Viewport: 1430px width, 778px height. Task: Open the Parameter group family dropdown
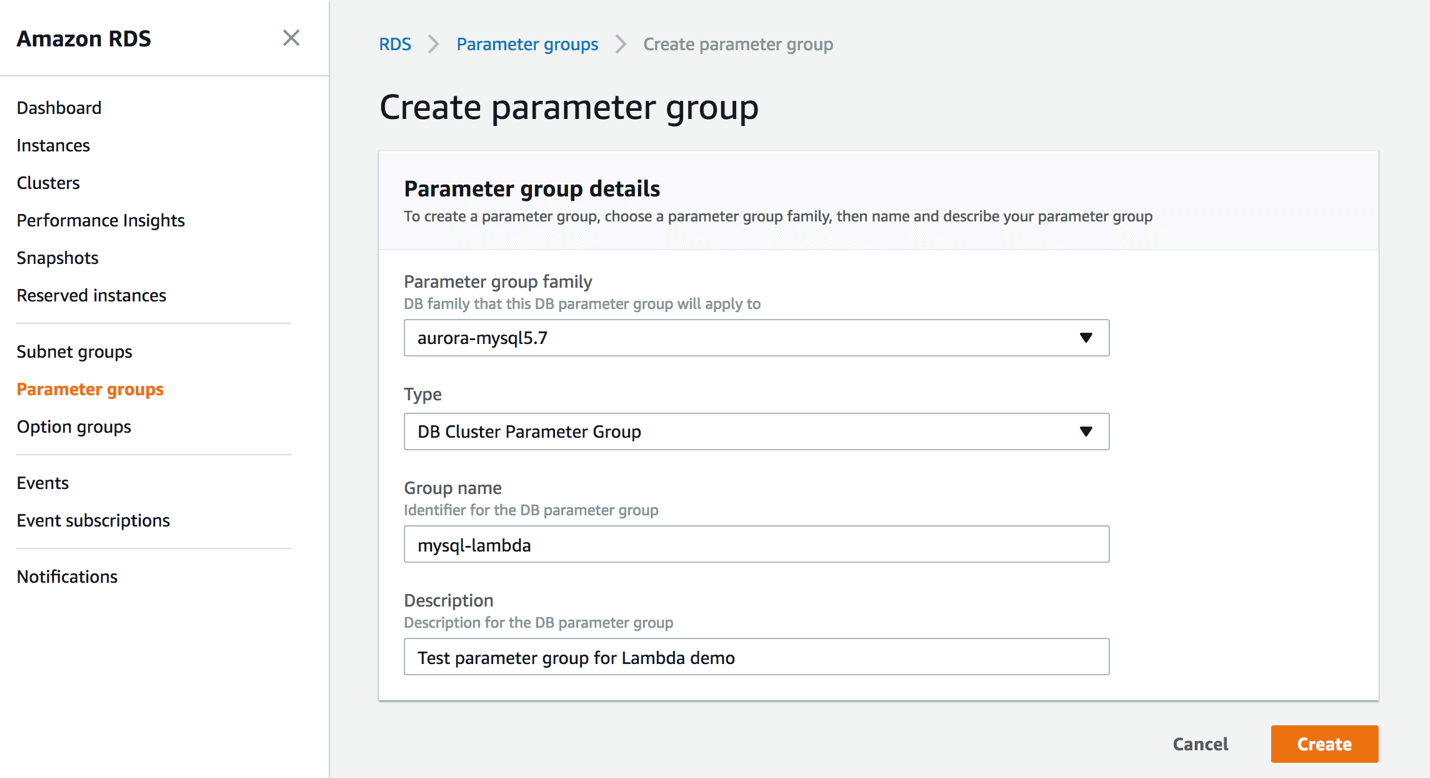[x=756, y=338]
